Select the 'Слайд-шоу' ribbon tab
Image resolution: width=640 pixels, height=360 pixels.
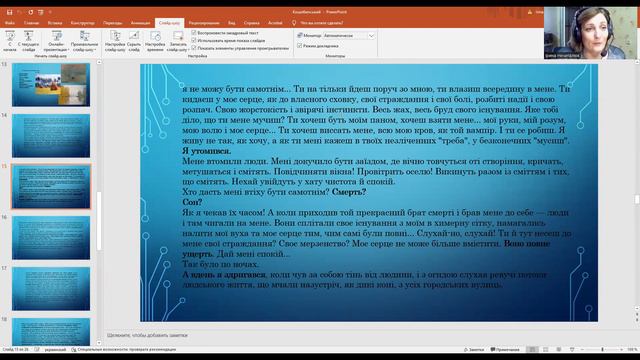(x=169, y=23)
